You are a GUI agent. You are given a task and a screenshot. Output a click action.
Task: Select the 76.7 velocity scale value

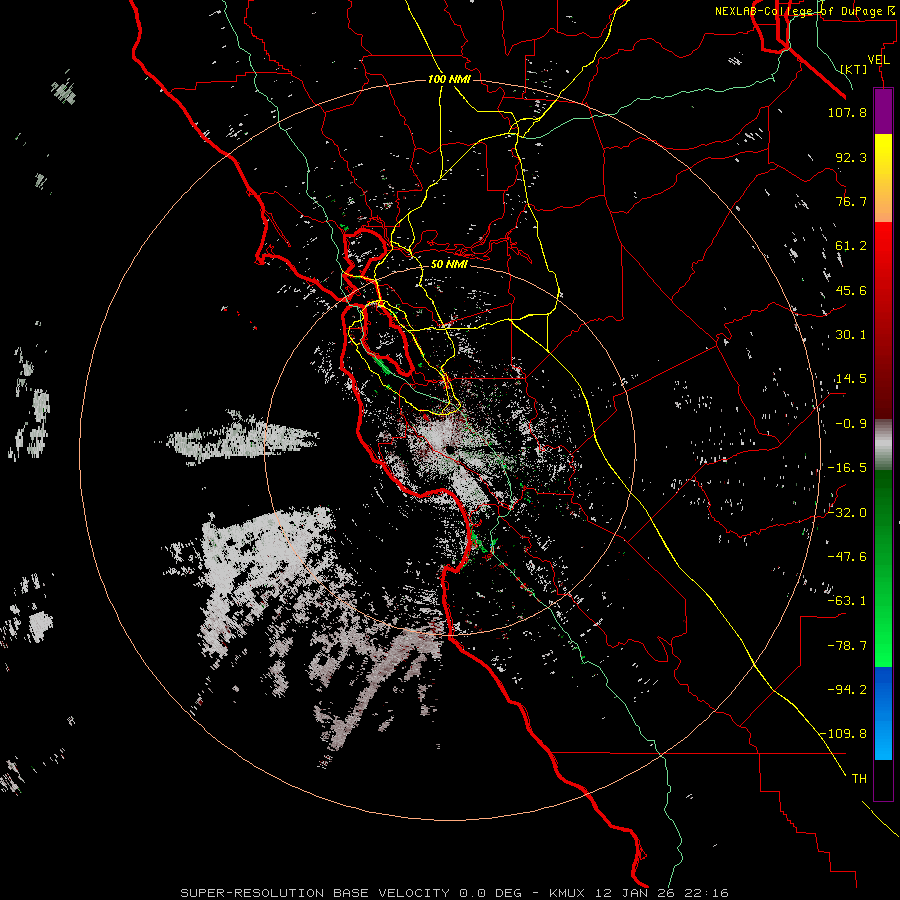coord(851,201)
